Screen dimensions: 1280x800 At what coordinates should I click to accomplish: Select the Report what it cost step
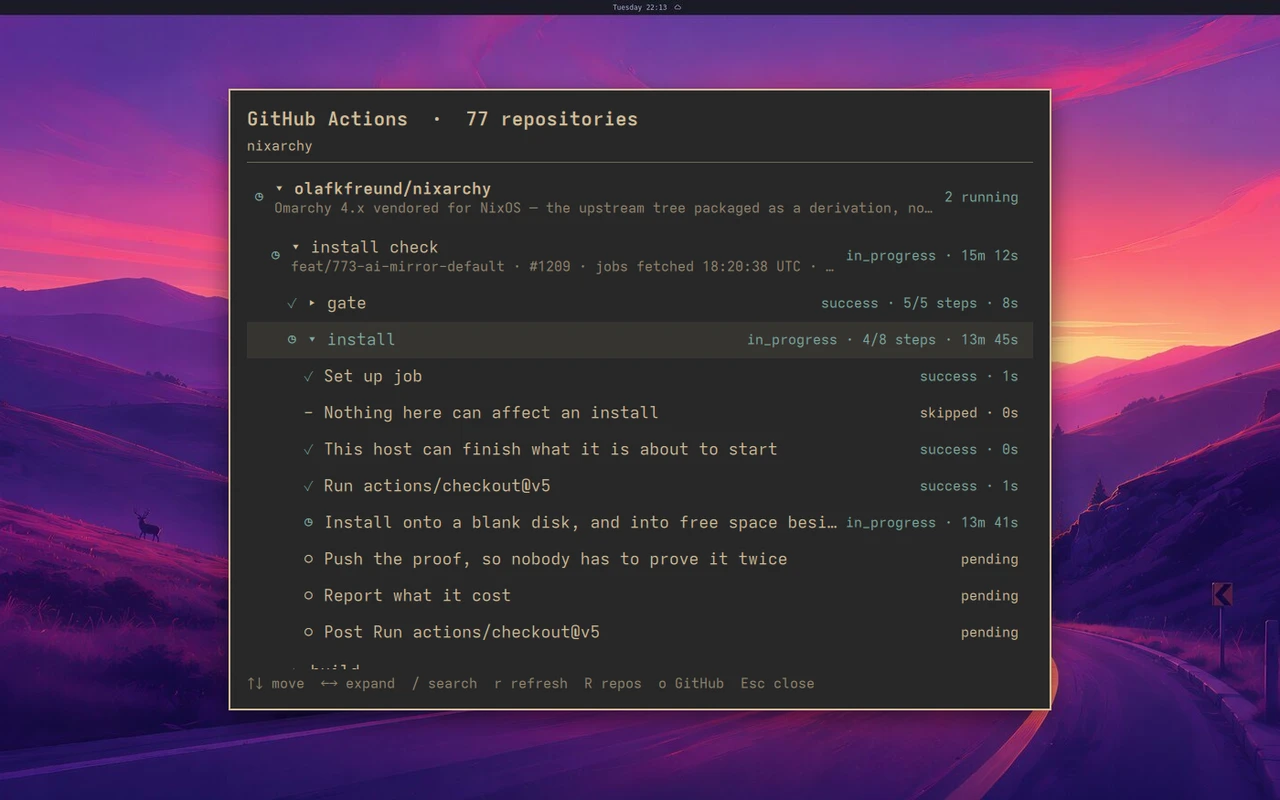640,596
